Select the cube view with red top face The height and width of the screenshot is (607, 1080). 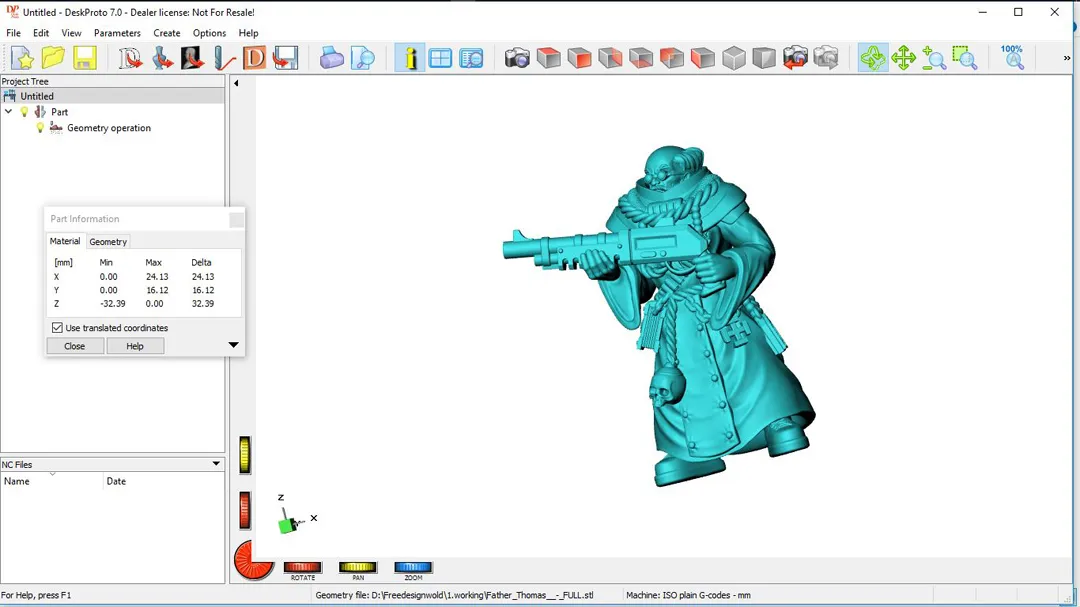click(x=548, y=59)
